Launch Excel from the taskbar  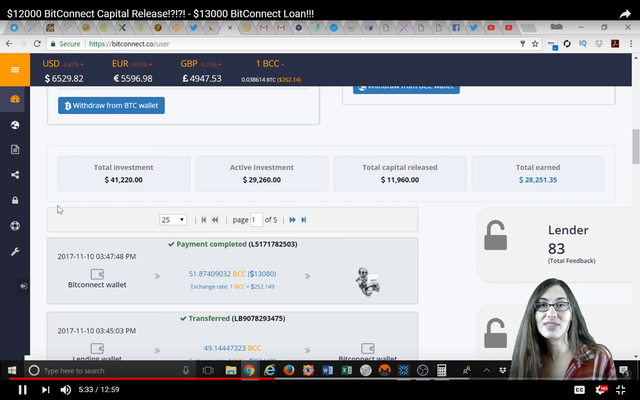tap(347, 371)
